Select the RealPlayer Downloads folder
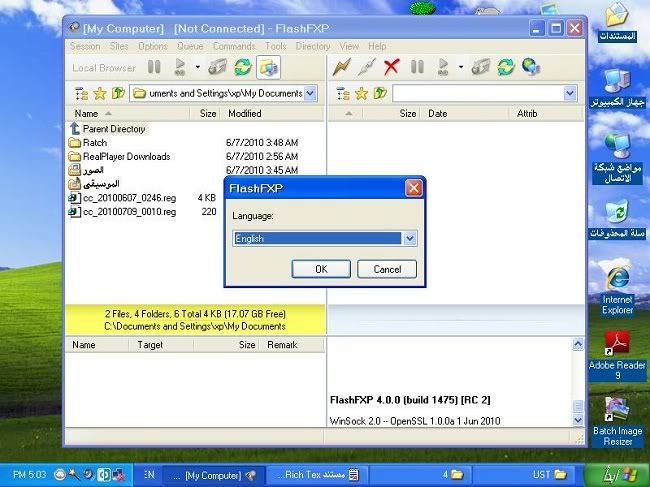 click(x=119, y=157)
